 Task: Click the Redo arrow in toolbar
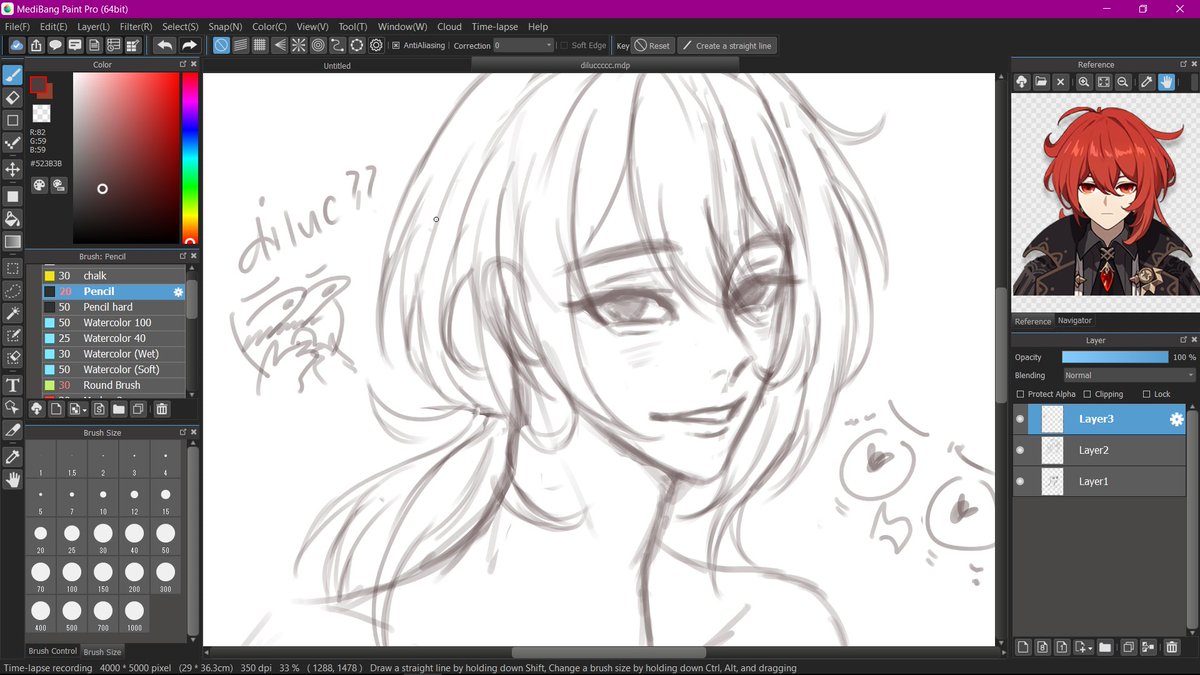pos(188,45)
